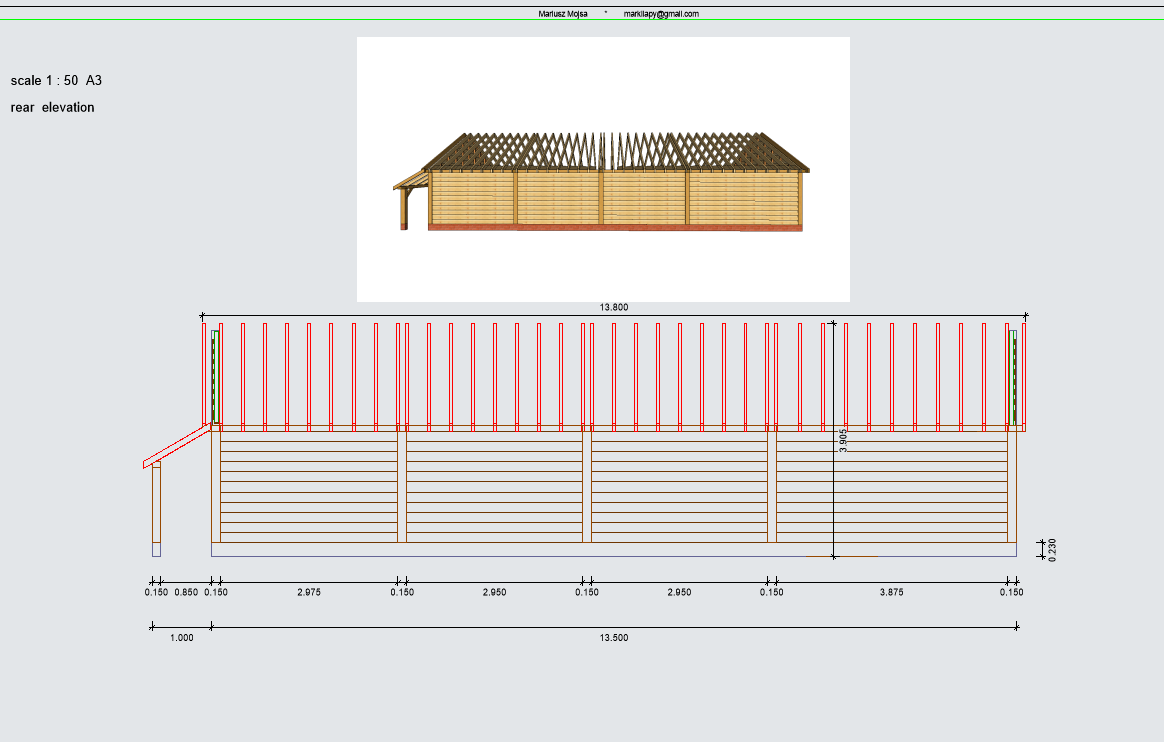Select the 0.850 dimension label
Viewport: 1164px width, 742px height.
[x=186, y=592]
